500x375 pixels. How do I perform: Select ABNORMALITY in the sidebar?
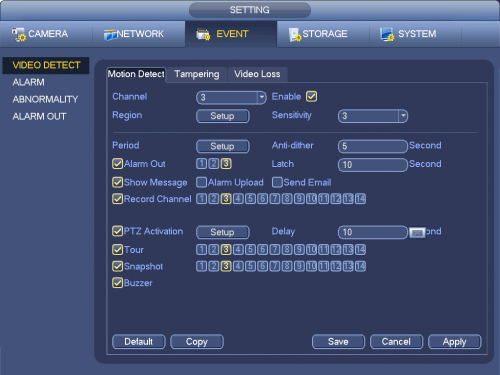[x=45, y=99]
